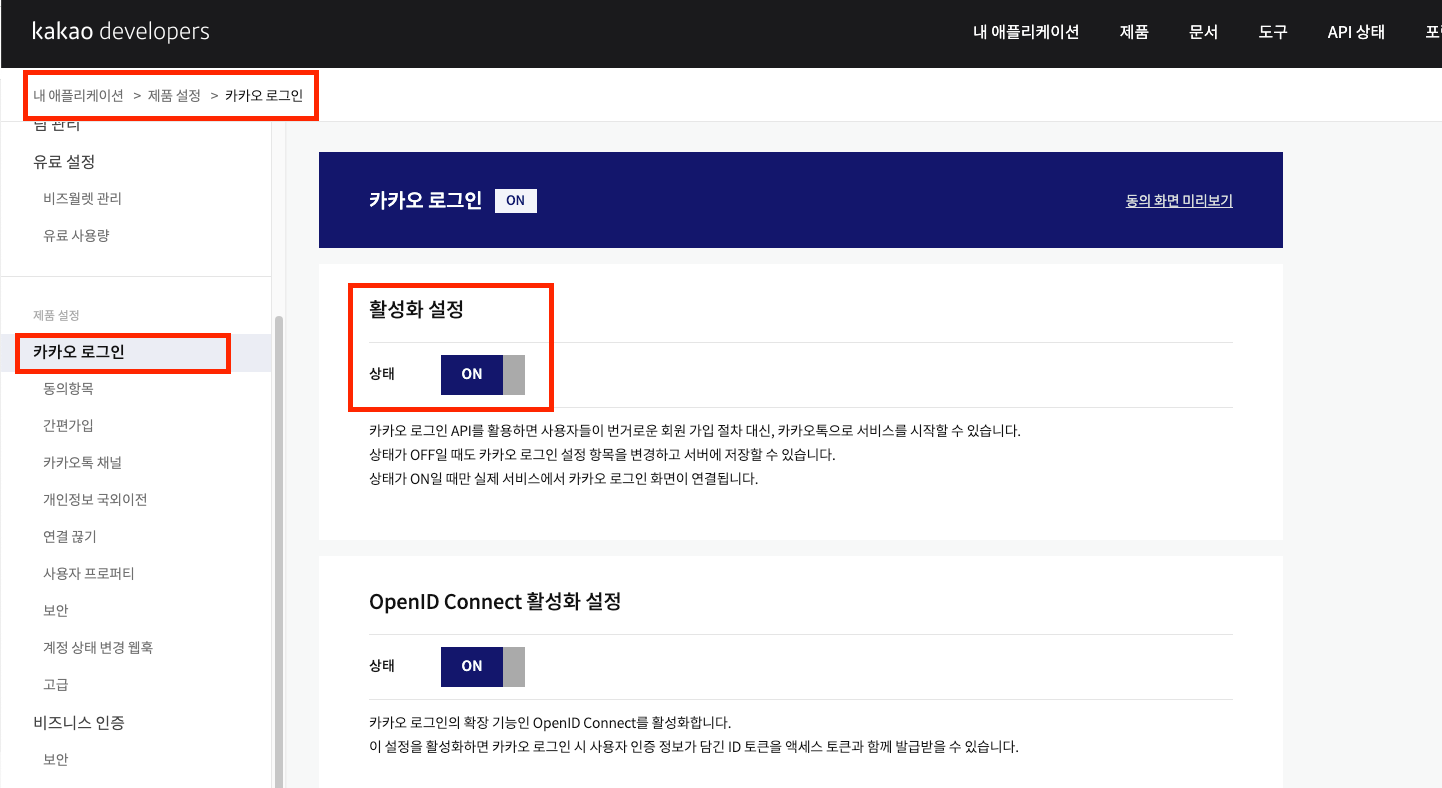
Task: Select 카카오 로그인 in the sidebar
Action: click(x=79, y=352)
